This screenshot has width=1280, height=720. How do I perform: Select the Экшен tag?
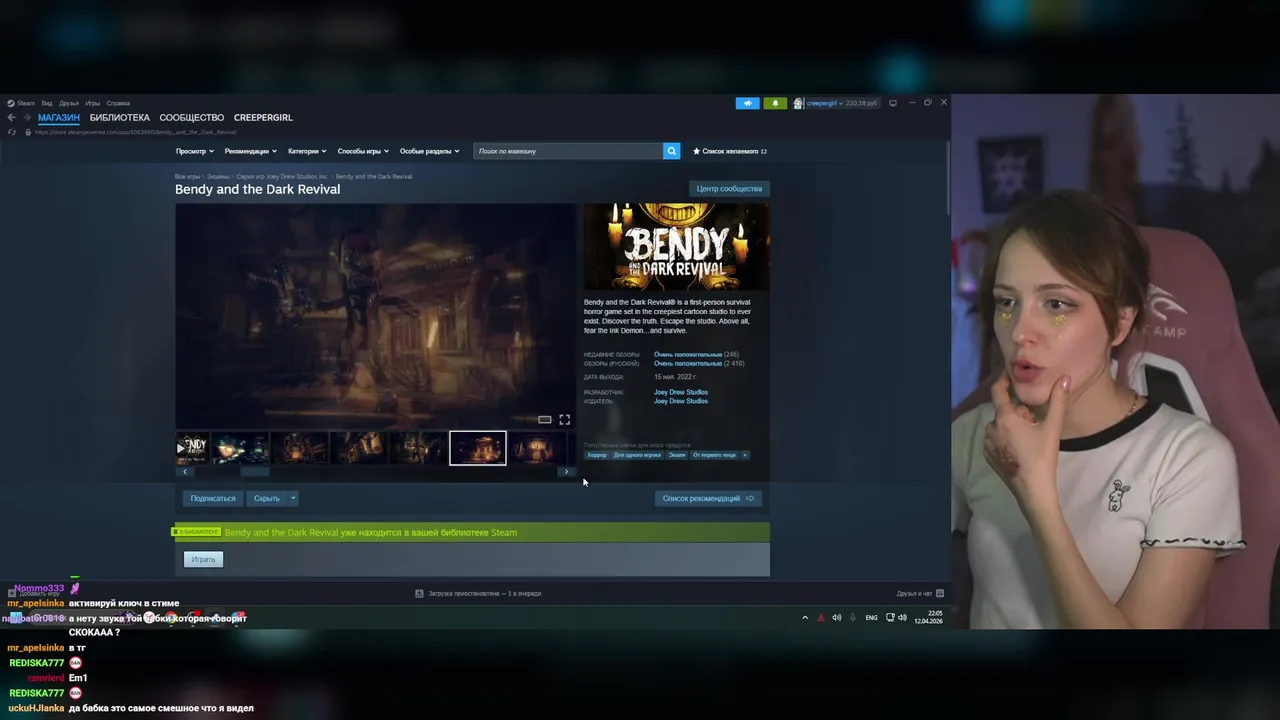[677, 455]
